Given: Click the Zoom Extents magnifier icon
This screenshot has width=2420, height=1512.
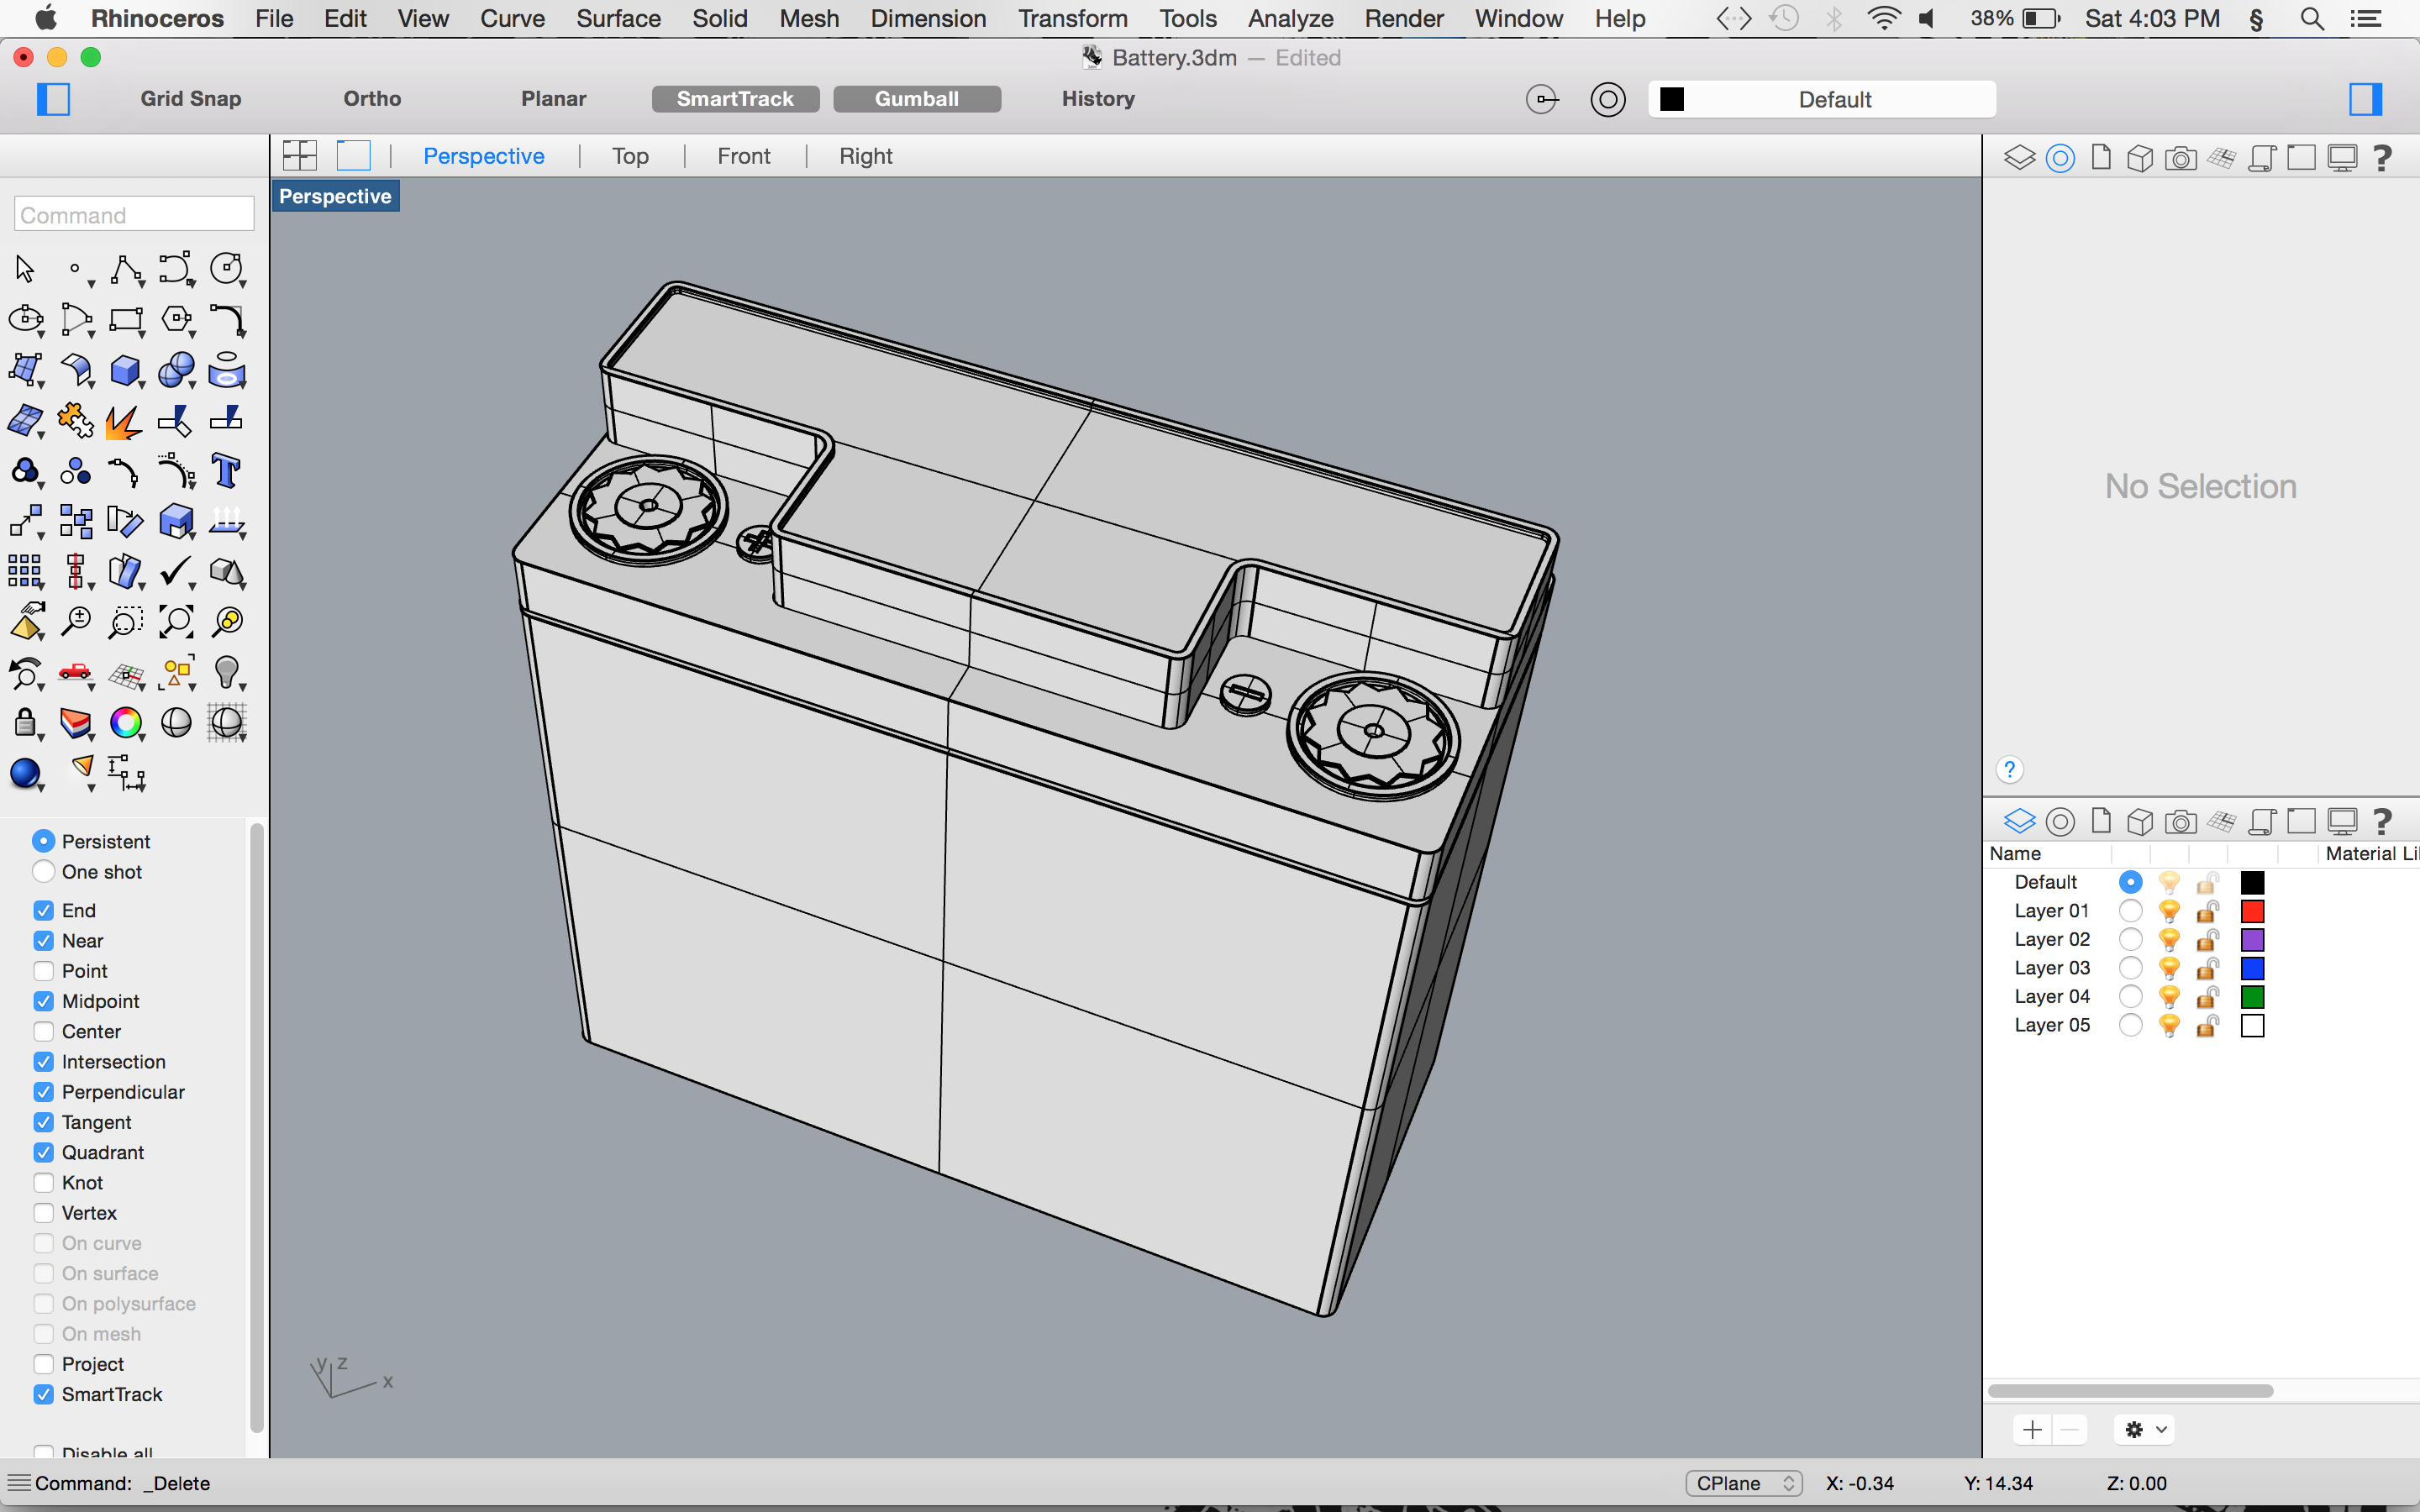Looking at the screenshot, I should pos(176,622).
